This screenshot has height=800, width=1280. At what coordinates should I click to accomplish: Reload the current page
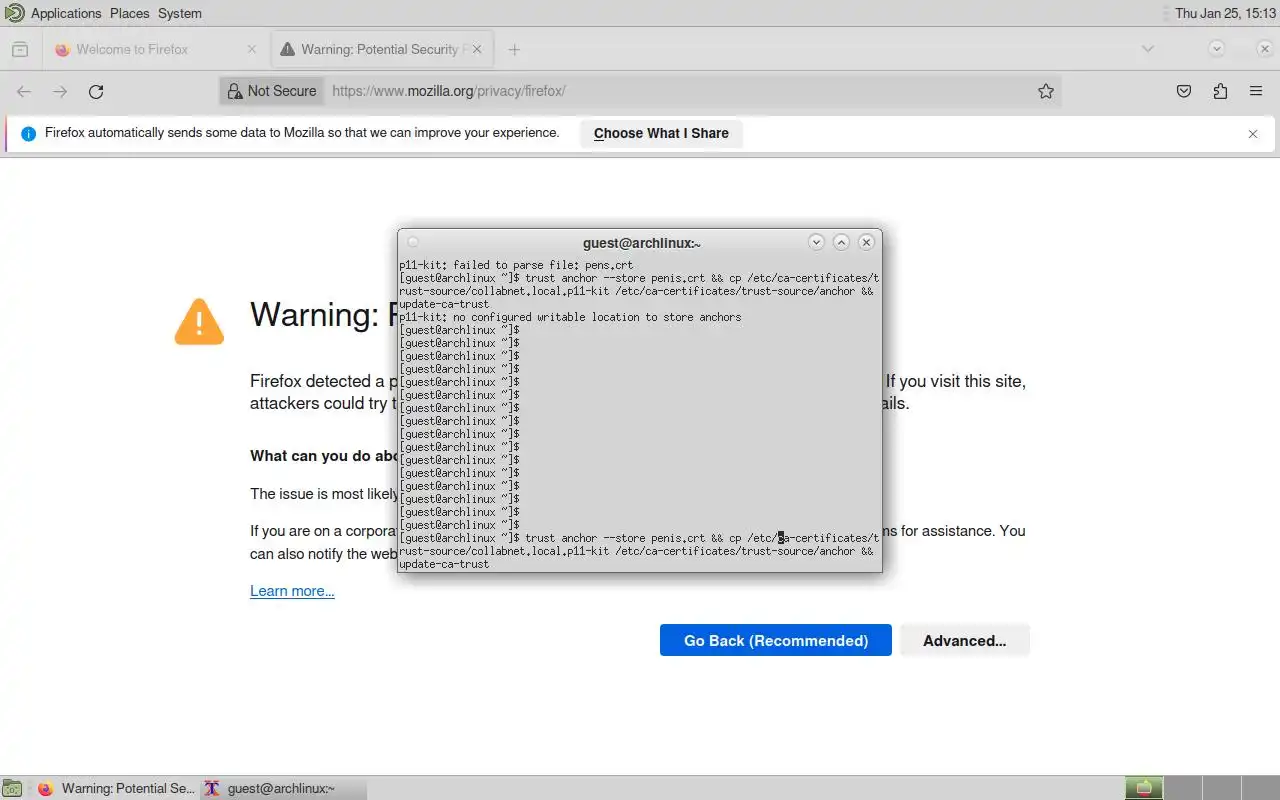click(96, 91)
